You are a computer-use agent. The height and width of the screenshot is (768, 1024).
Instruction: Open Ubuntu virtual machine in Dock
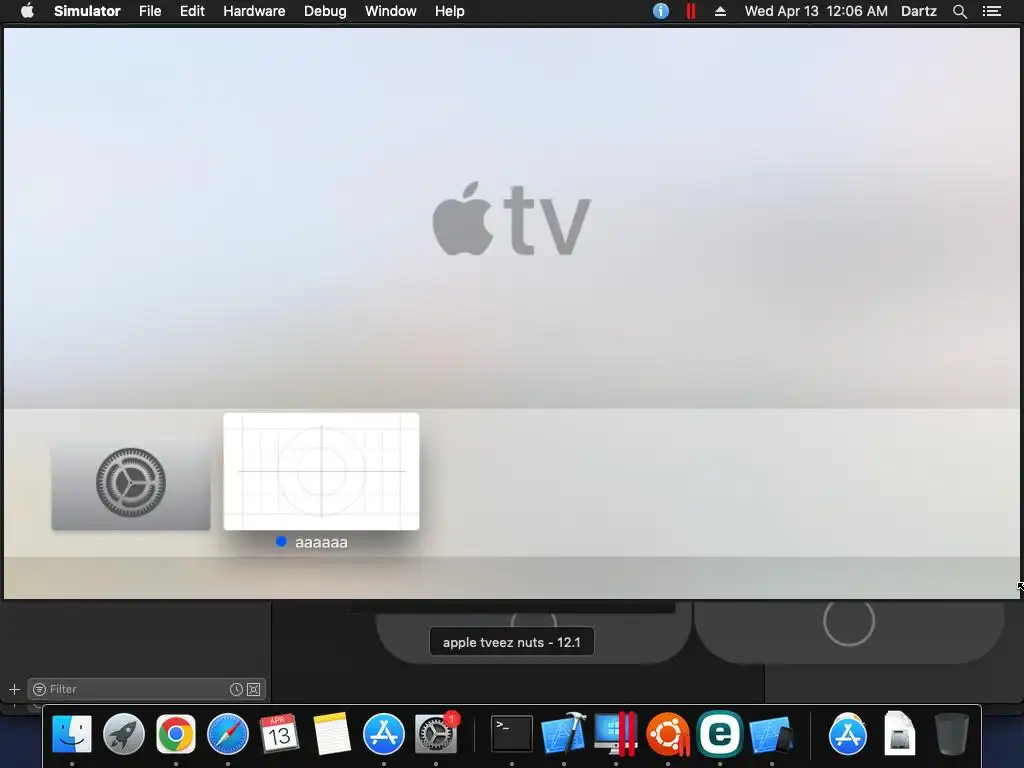coord(667,734)
